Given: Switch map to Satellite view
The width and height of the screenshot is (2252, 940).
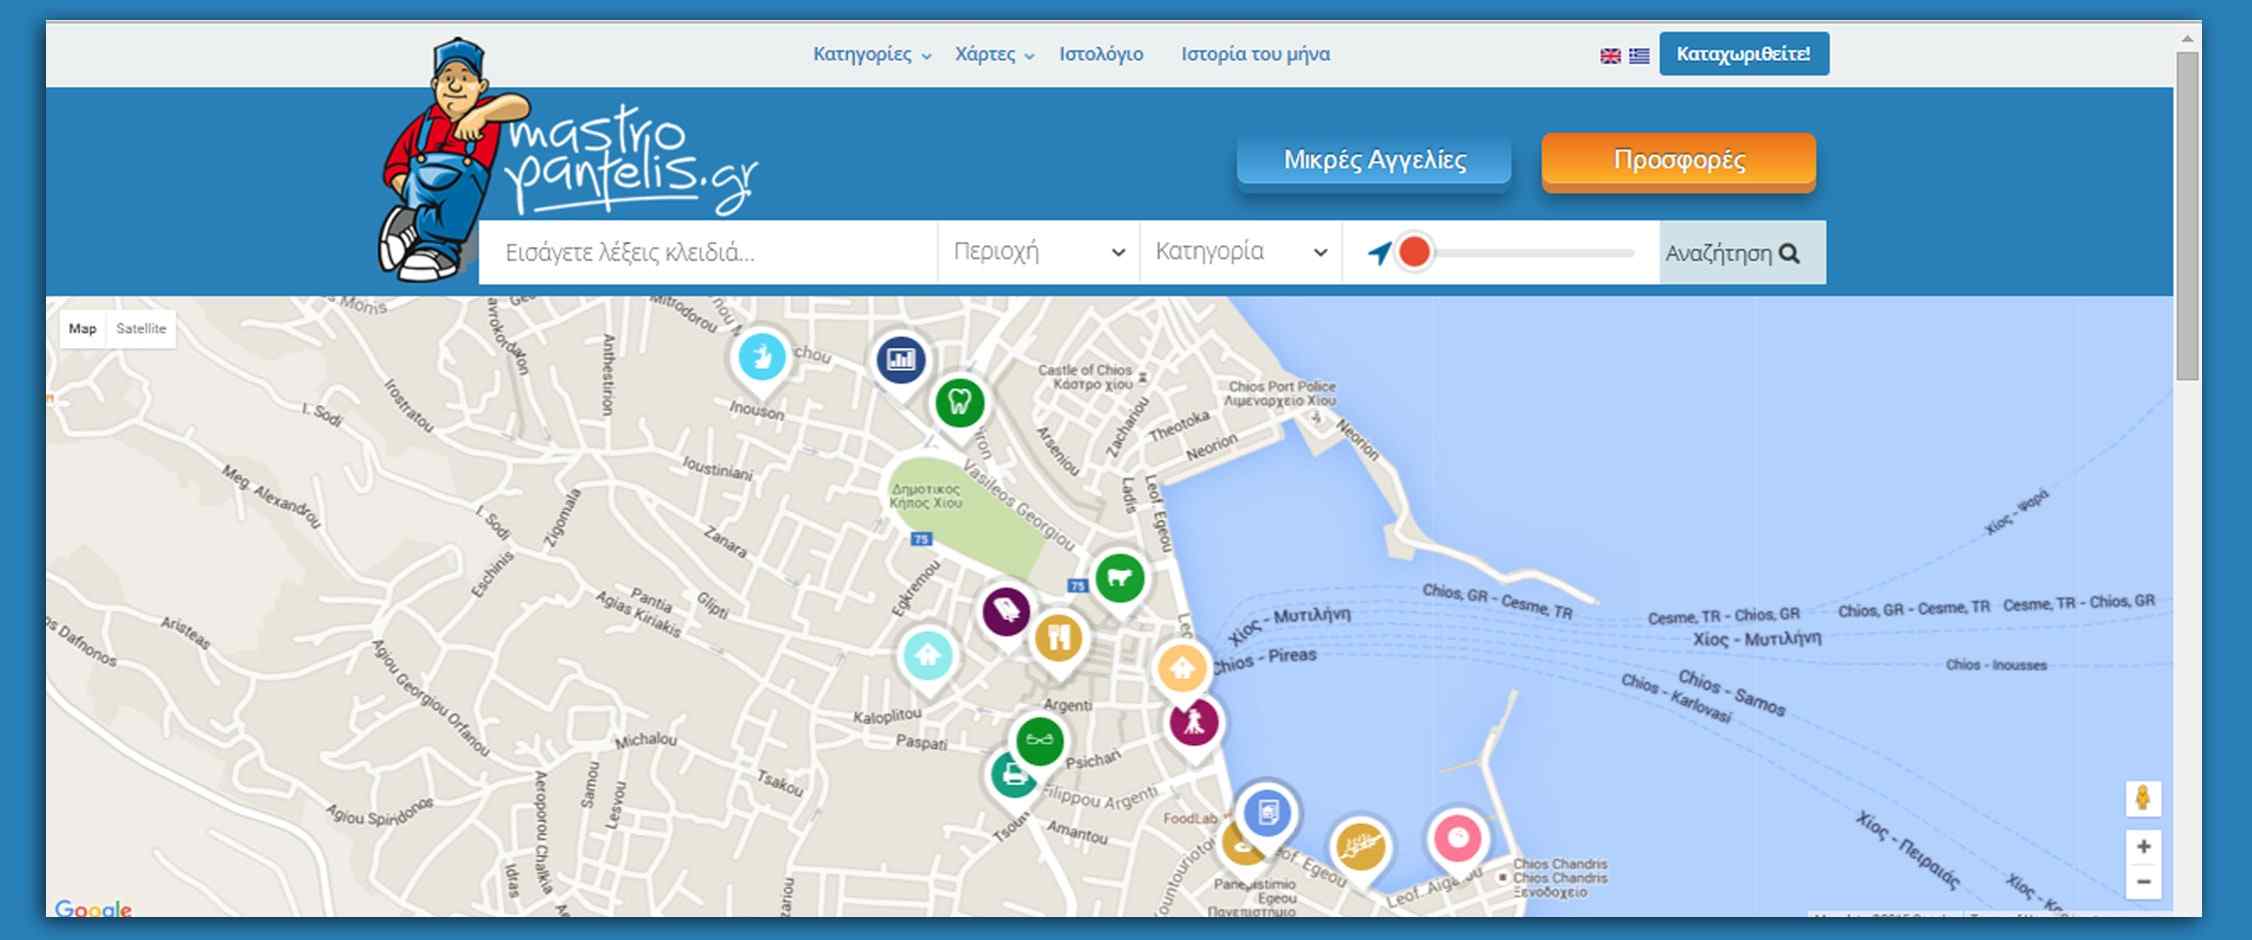Looking at the screenshot, I should pyautogui.click(x=141, y=329).
